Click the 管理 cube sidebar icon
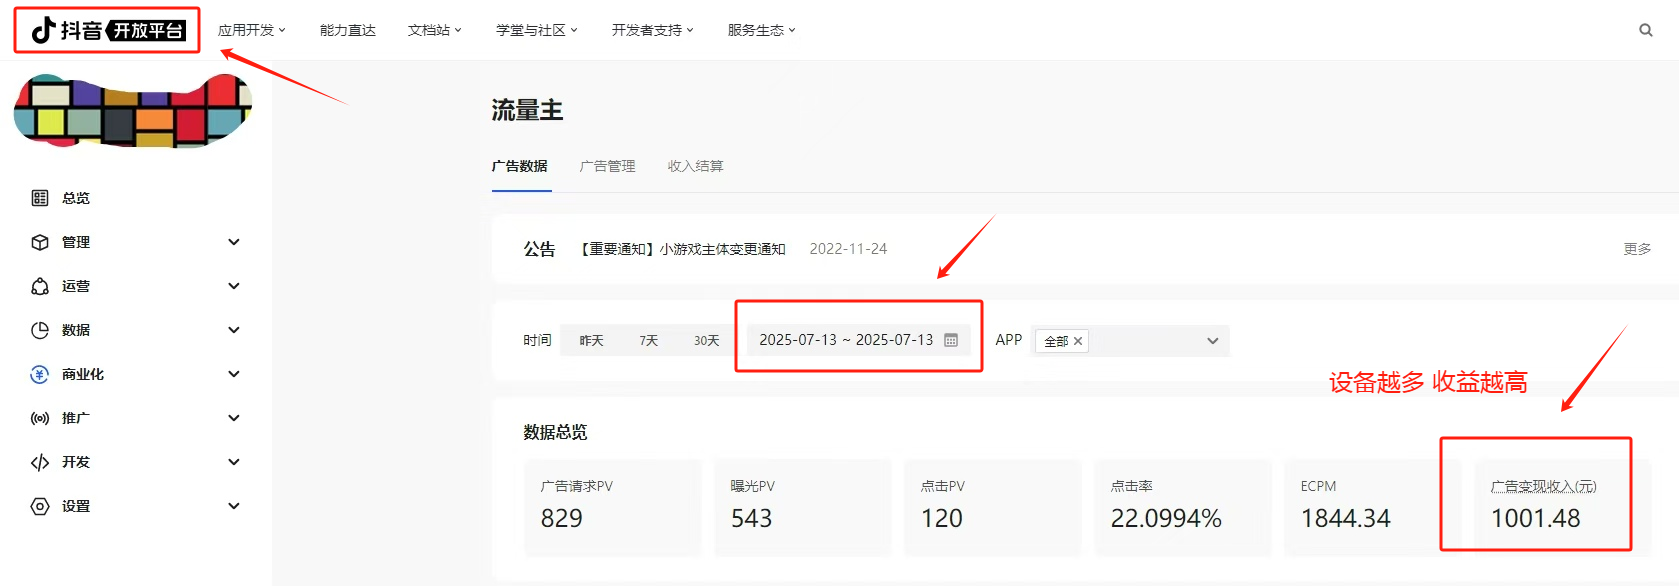1679x586 pixels. click(x=40, y=242)
